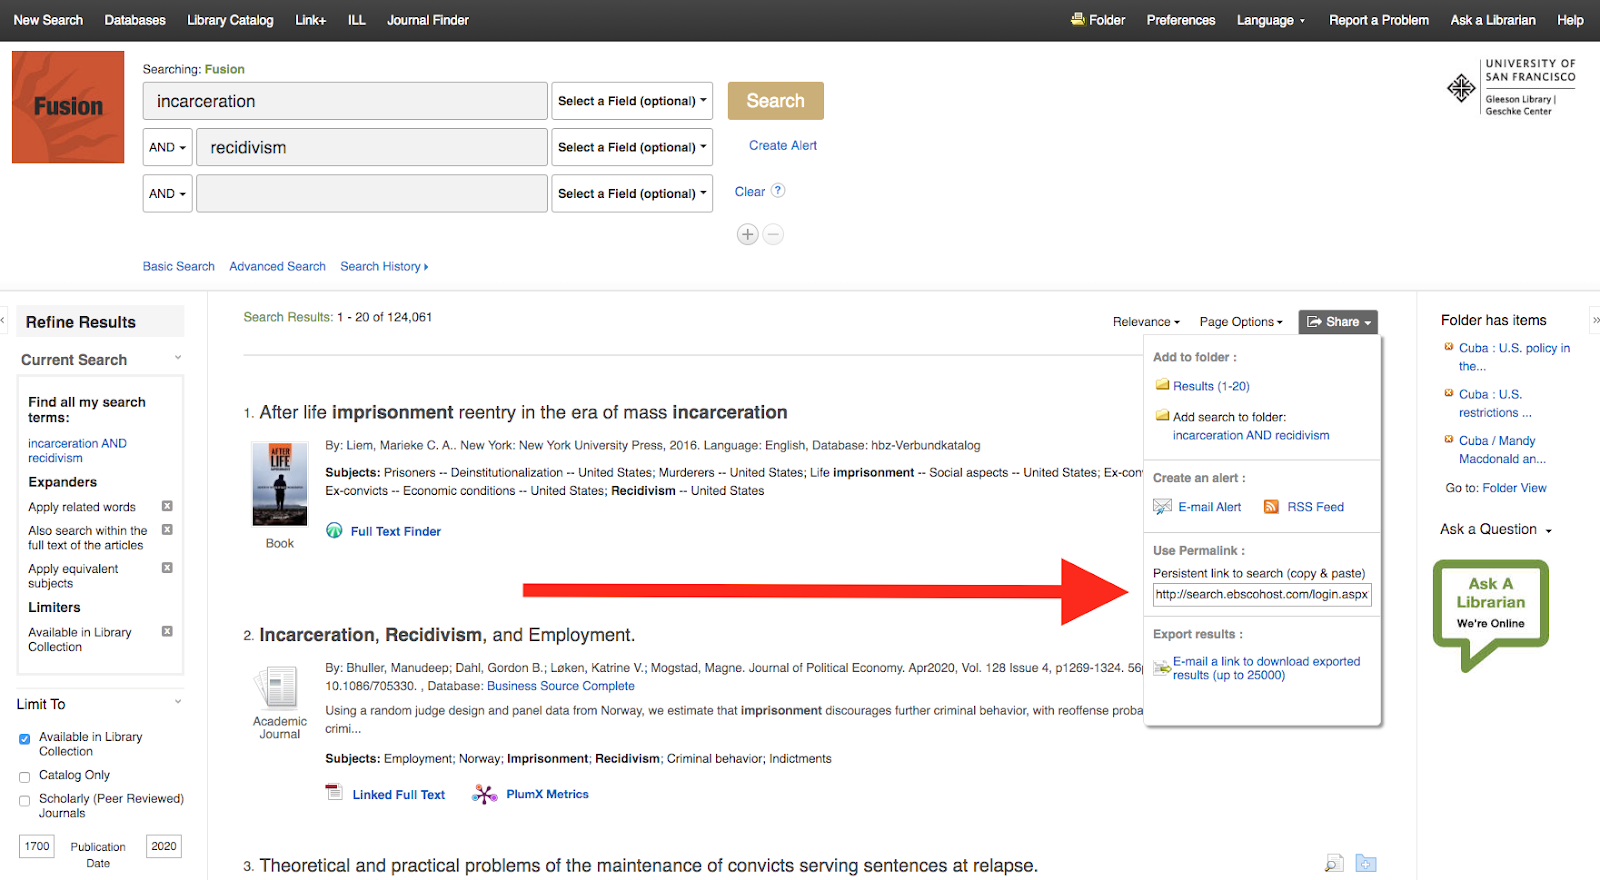This screenshot has width=1600, height=880.
Task: Open Report a Problem in top bar
Action: (1379, 20)
